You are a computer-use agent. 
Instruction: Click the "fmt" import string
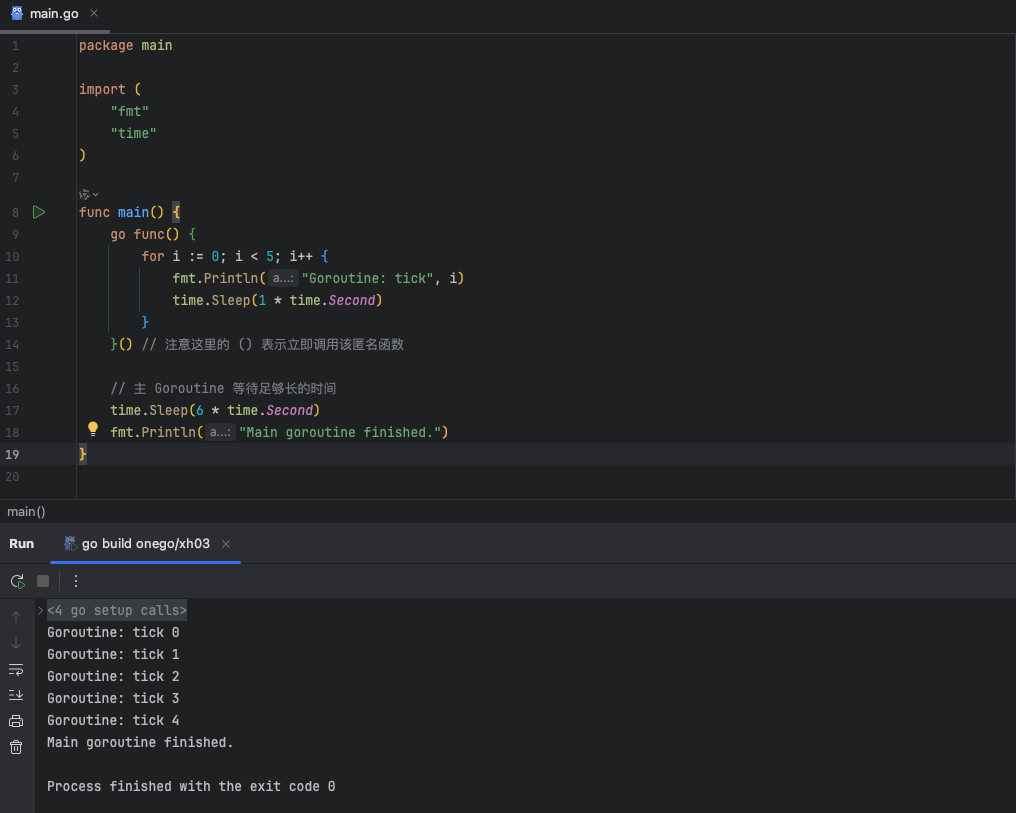coord(130,111)
